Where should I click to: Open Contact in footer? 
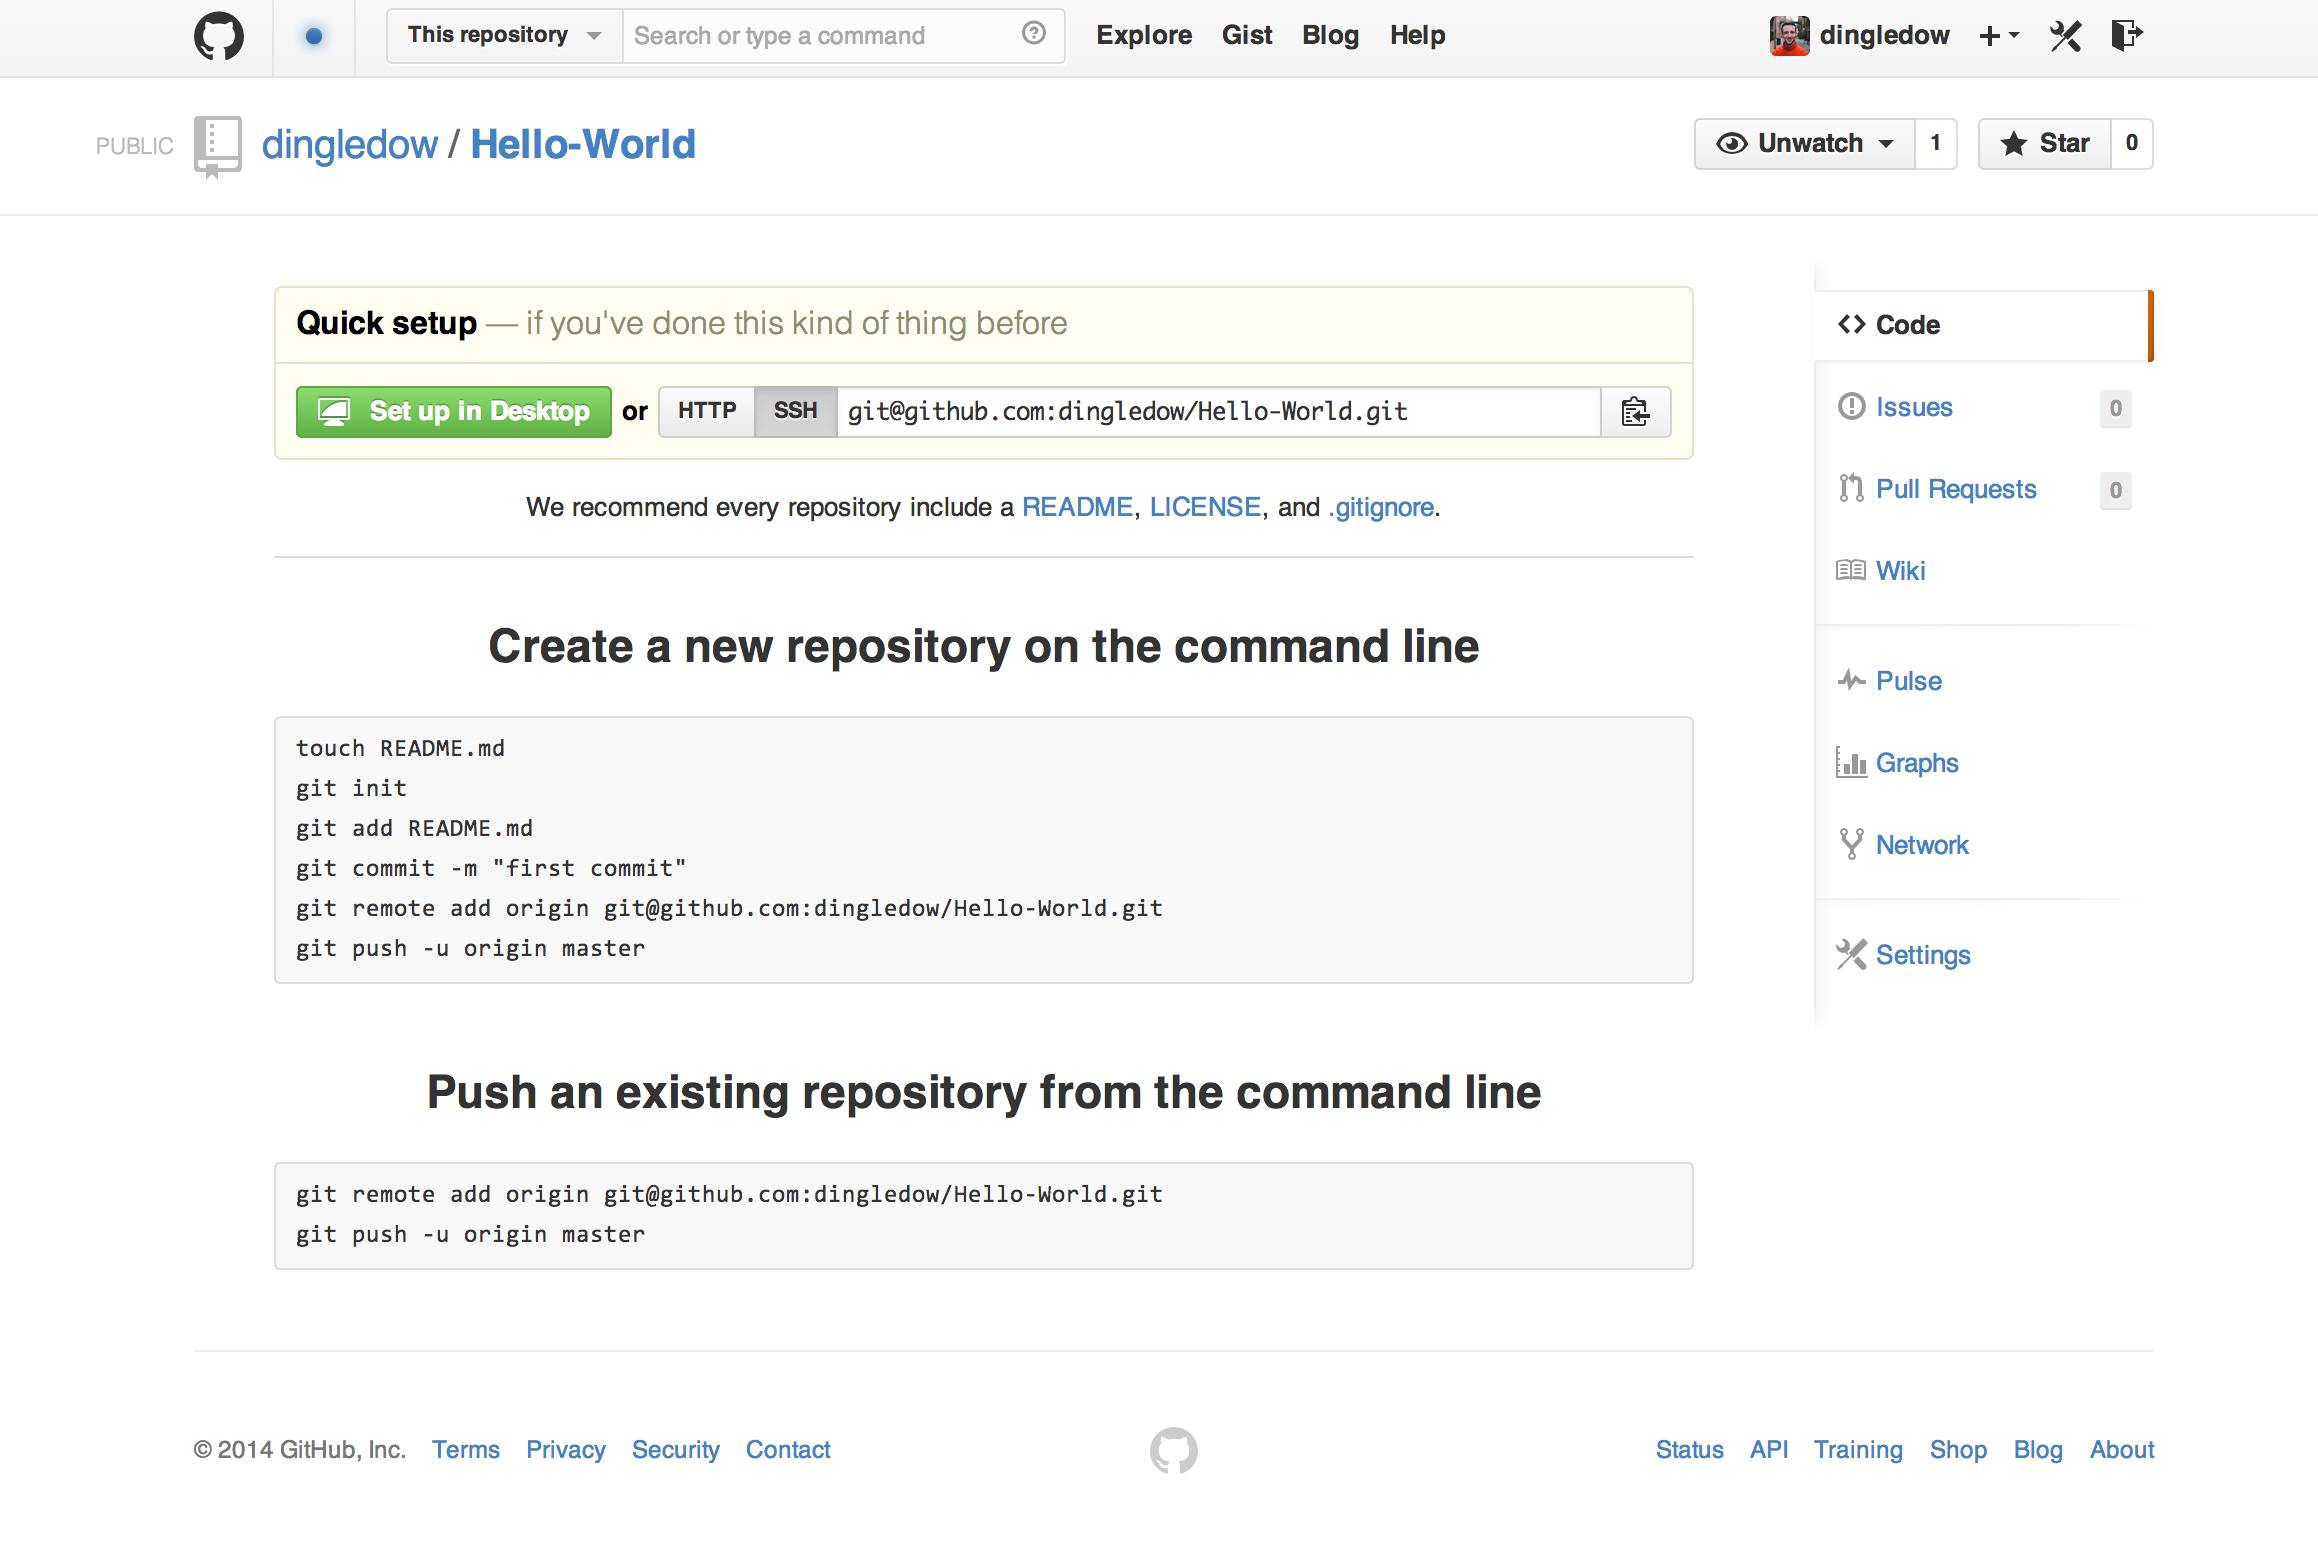[788, 1450]
